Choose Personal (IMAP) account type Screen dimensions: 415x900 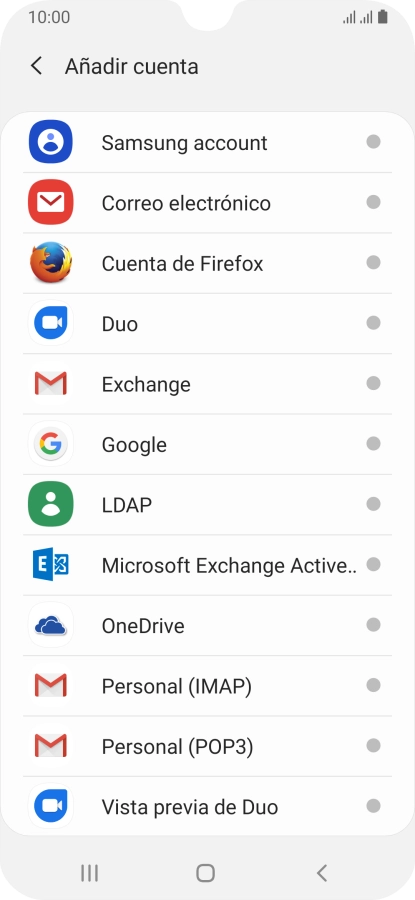207,686
